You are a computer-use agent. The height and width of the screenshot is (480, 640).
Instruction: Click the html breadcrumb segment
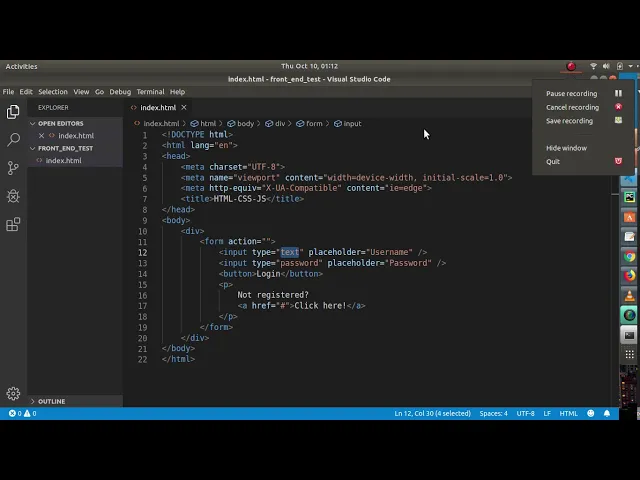point(203,123)
